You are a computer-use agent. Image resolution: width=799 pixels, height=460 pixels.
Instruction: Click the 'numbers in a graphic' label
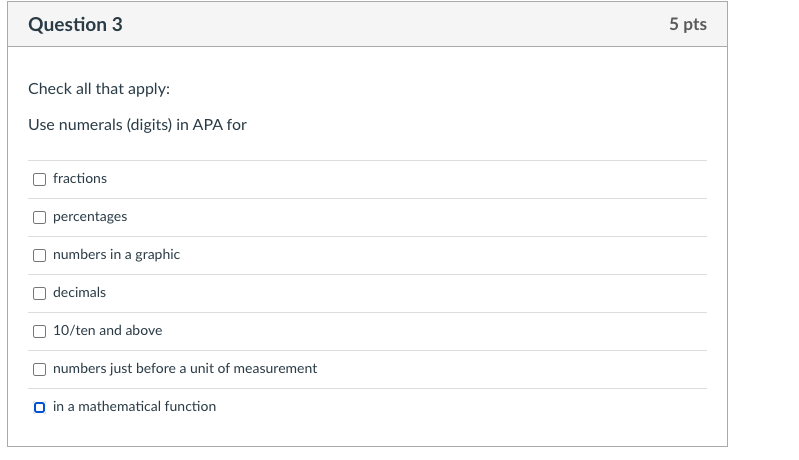(116, 254)
